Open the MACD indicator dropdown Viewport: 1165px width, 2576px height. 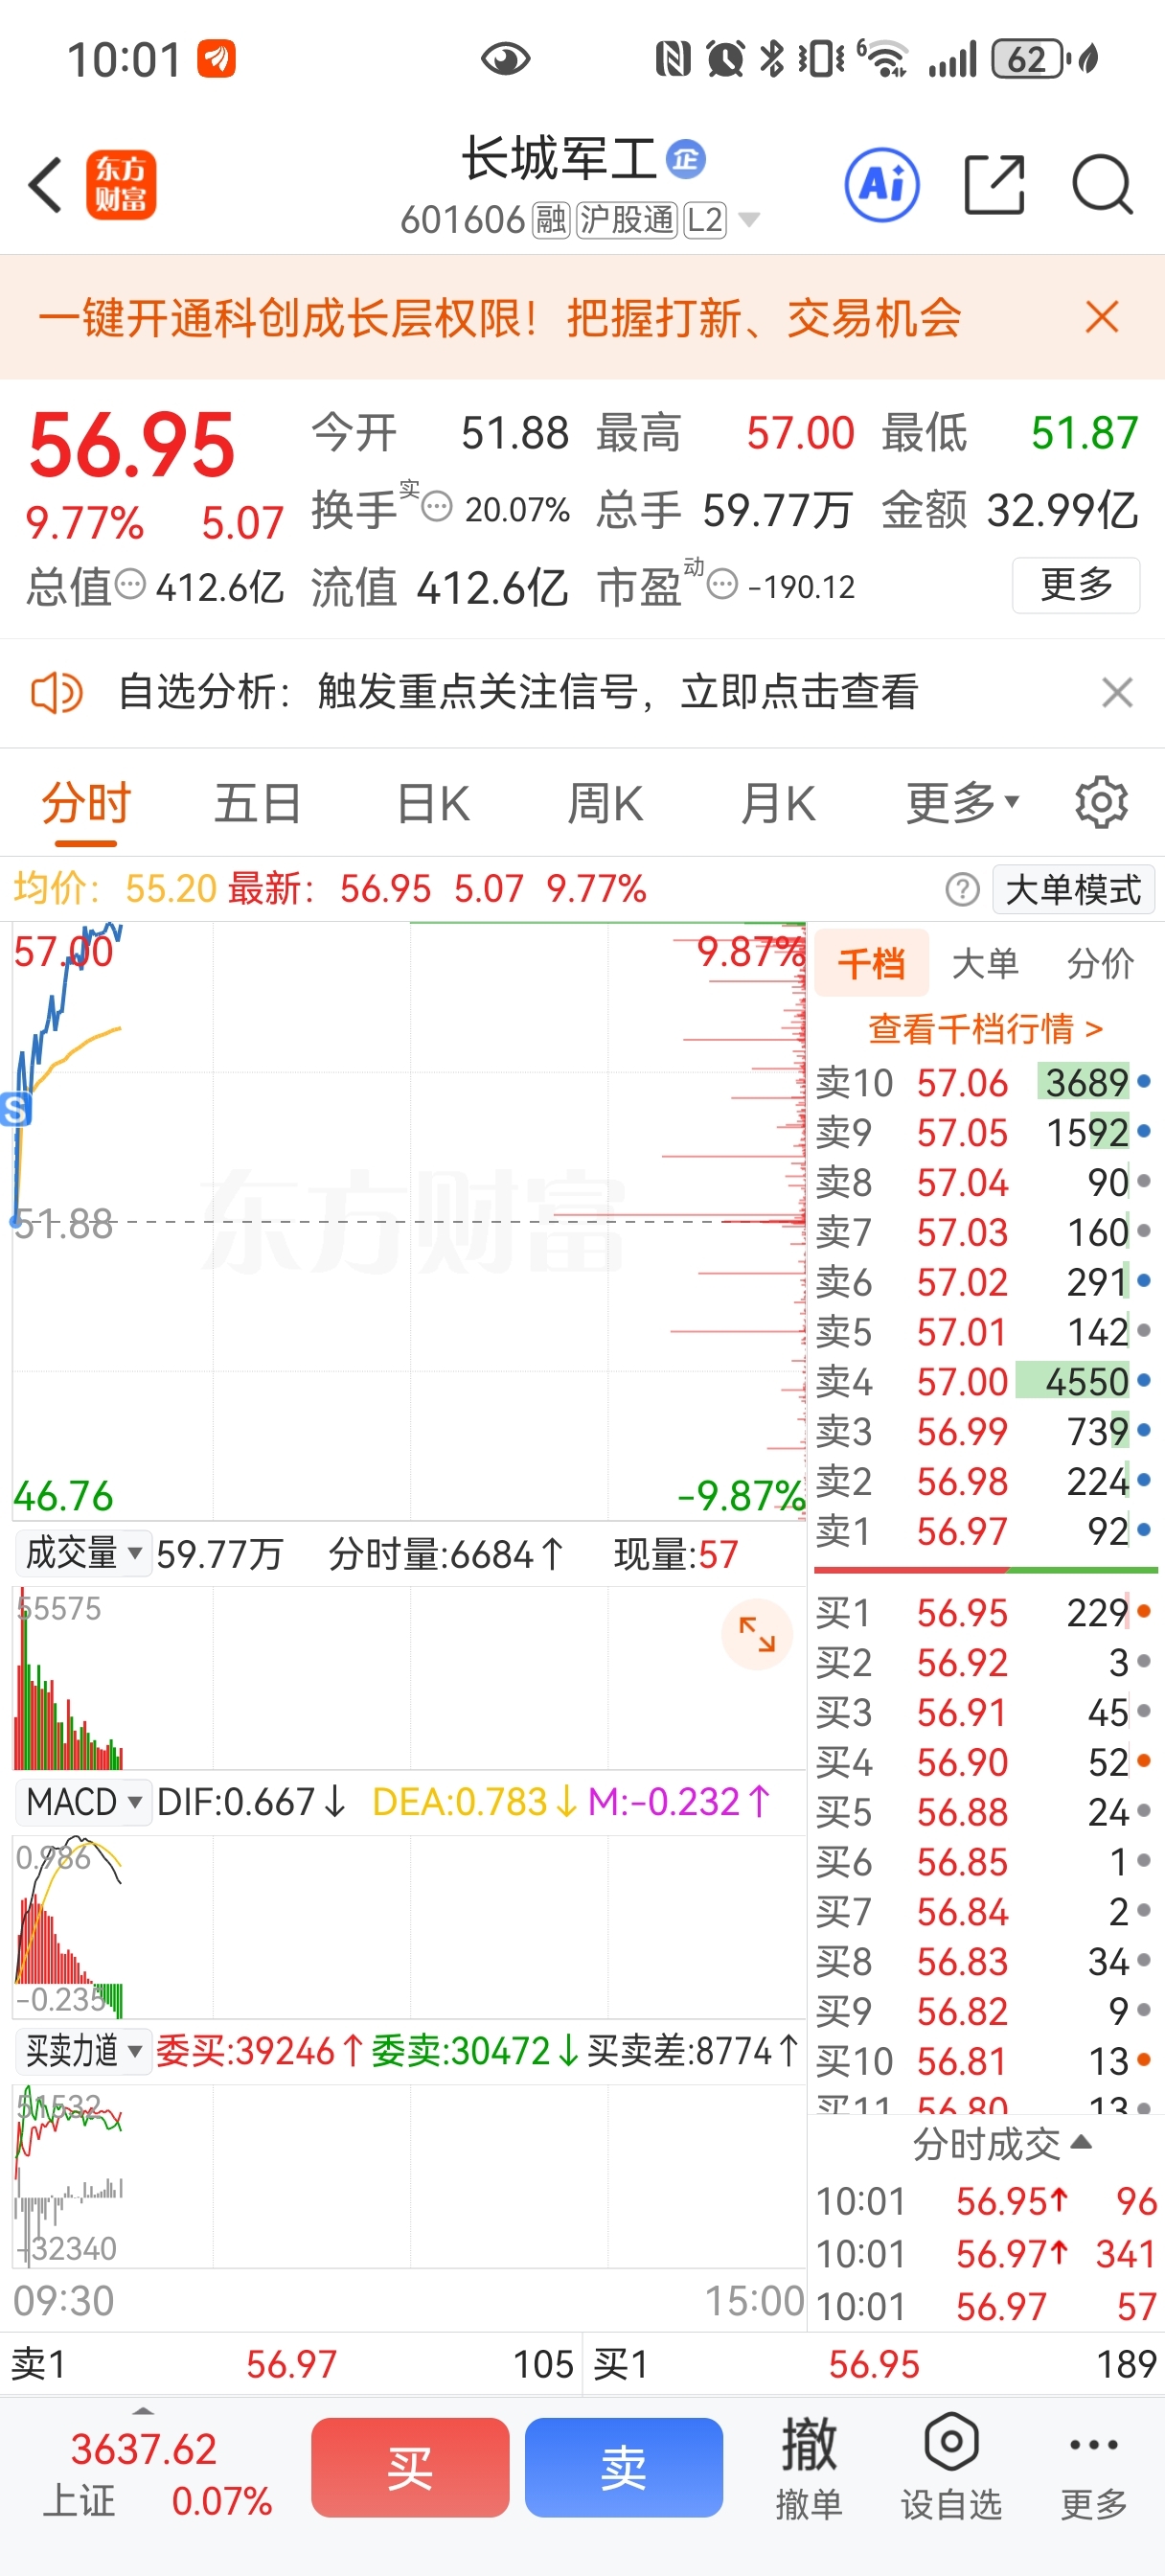(x=84, y=1802)
